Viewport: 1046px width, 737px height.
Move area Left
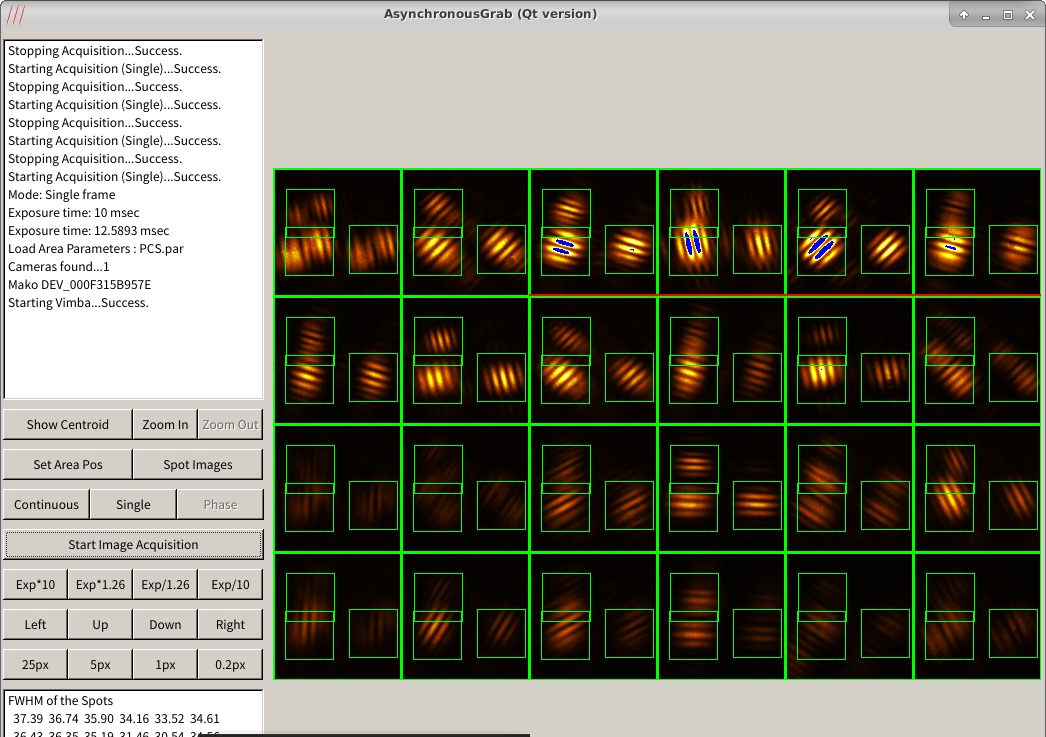pos(35,625)
